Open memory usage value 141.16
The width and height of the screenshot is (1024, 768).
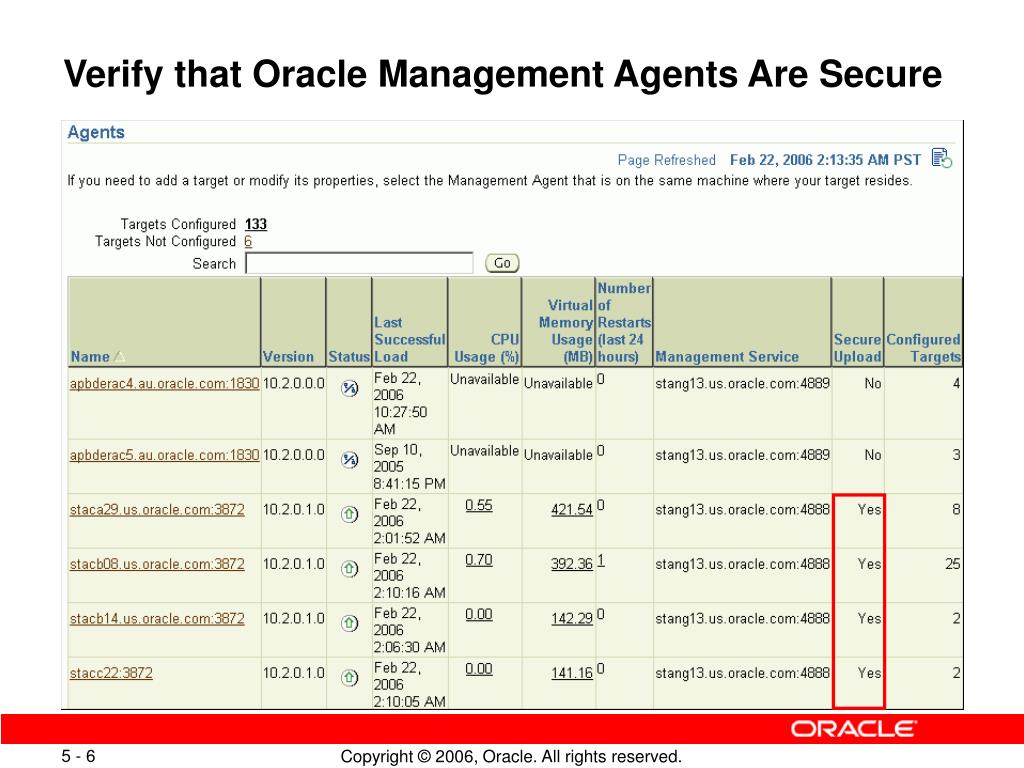[x=572, y=673]
